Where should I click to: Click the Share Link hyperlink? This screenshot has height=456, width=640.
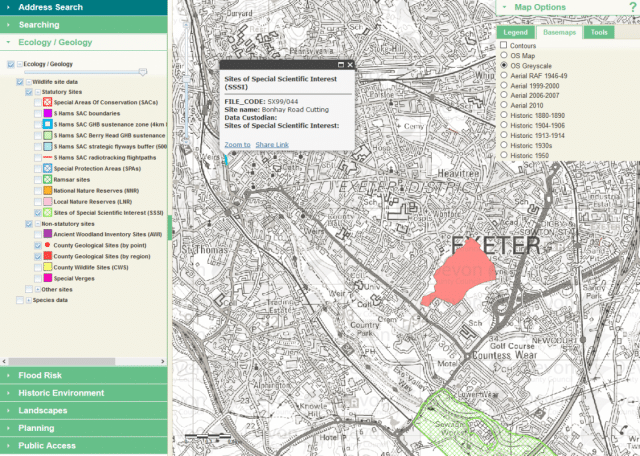(x=272, y=145)
